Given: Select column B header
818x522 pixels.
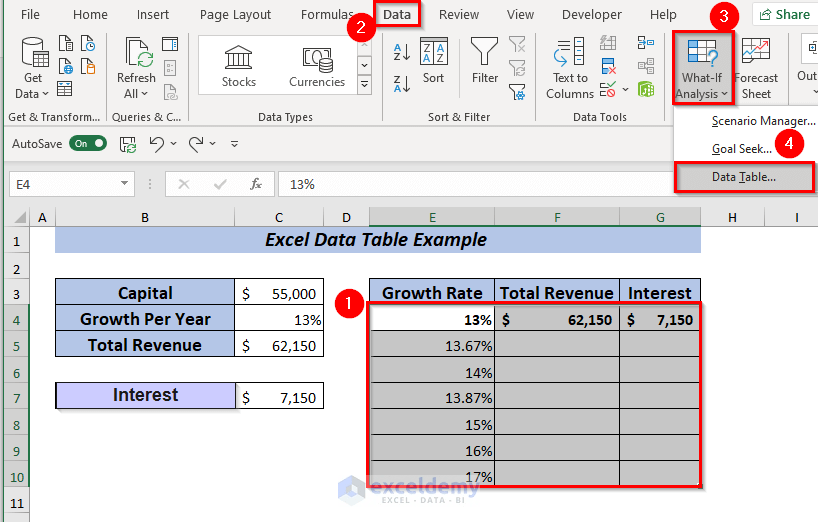Looking at the screenshot, I should (x=145, y=217).
